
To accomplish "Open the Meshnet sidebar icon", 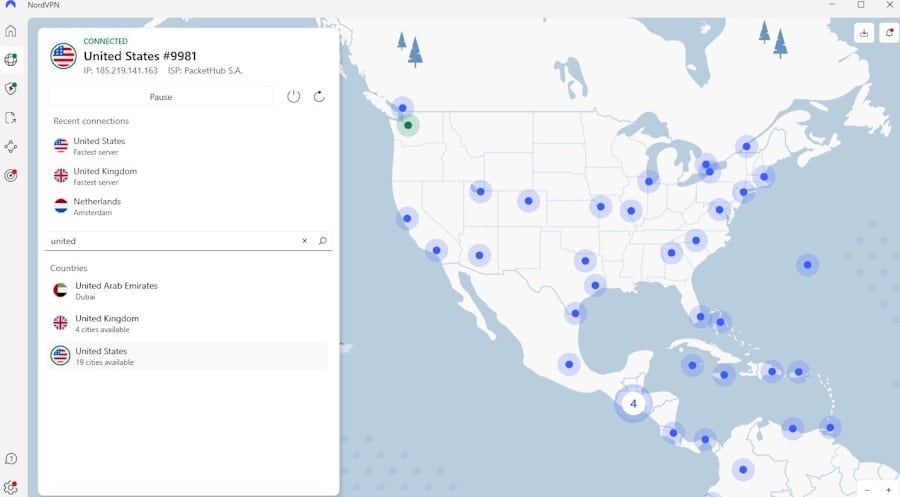I will tap(11, 147).
